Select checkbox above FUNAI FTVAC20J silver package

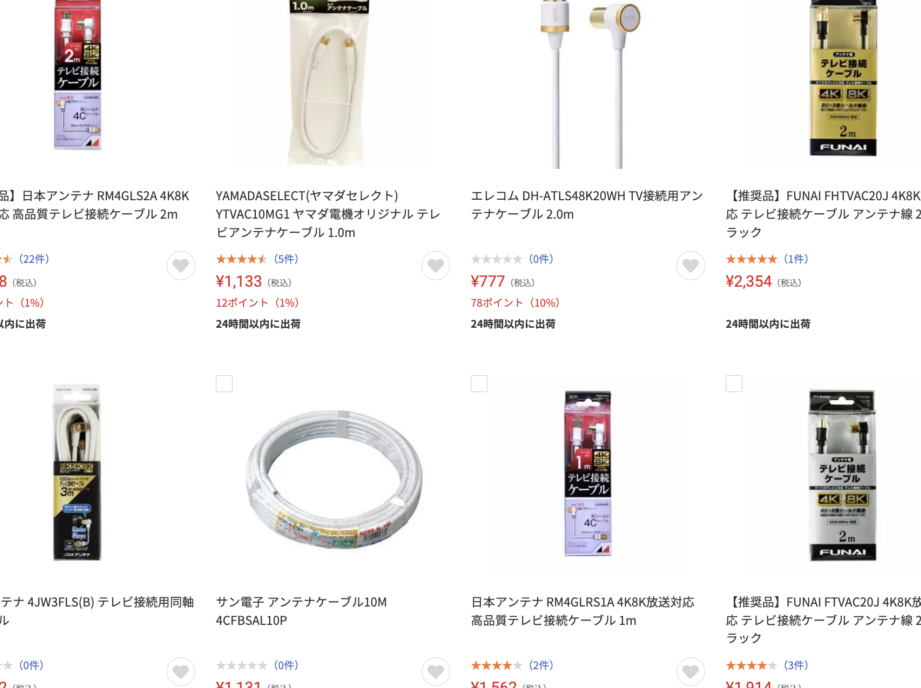point(734,384)
